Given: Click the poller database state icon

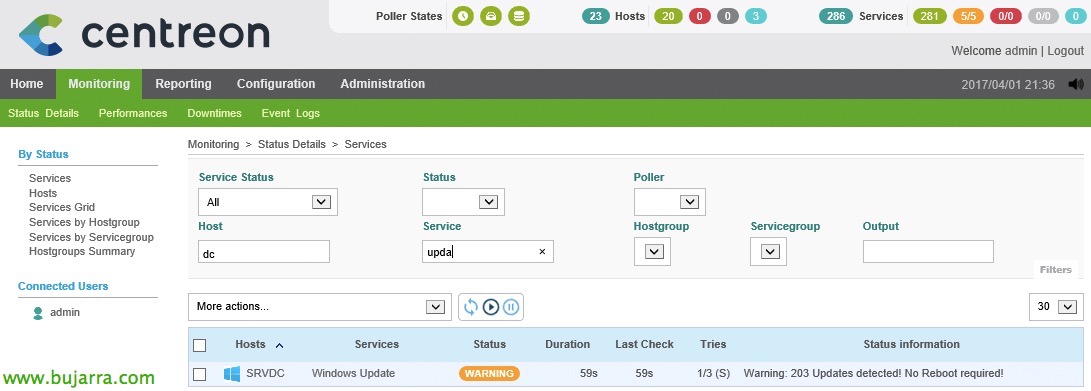Looking at the screenshot, I should [518, 15].
